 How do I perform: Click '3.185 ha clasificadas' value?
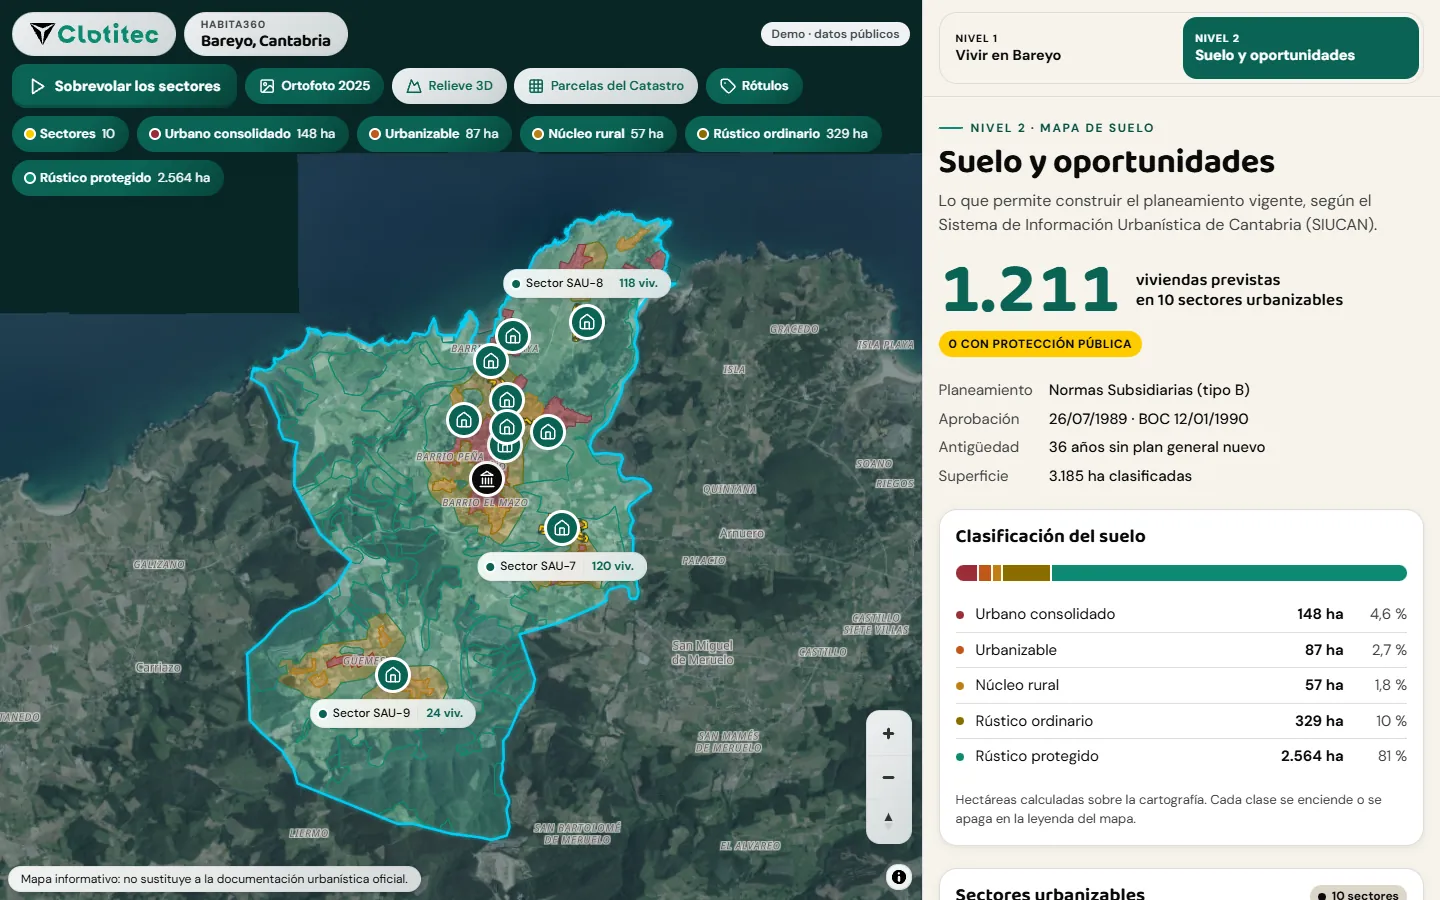click(1120, 476)
